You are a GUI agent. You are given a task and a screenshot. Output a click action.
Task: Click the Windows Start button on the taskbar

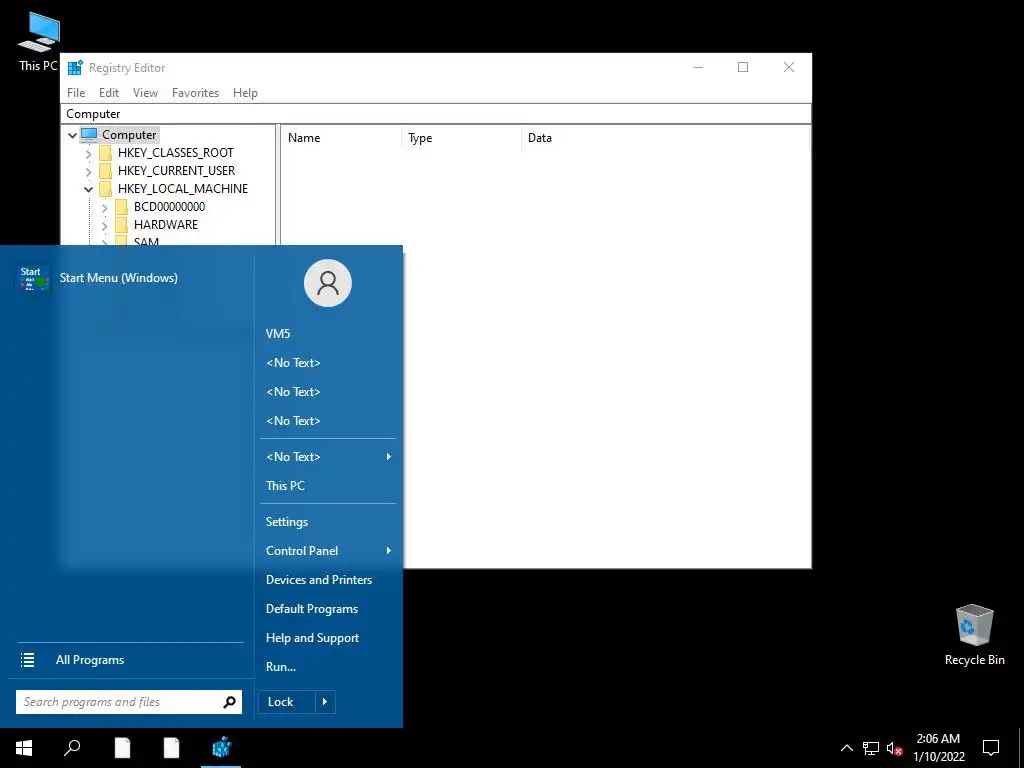click(24, 748)
